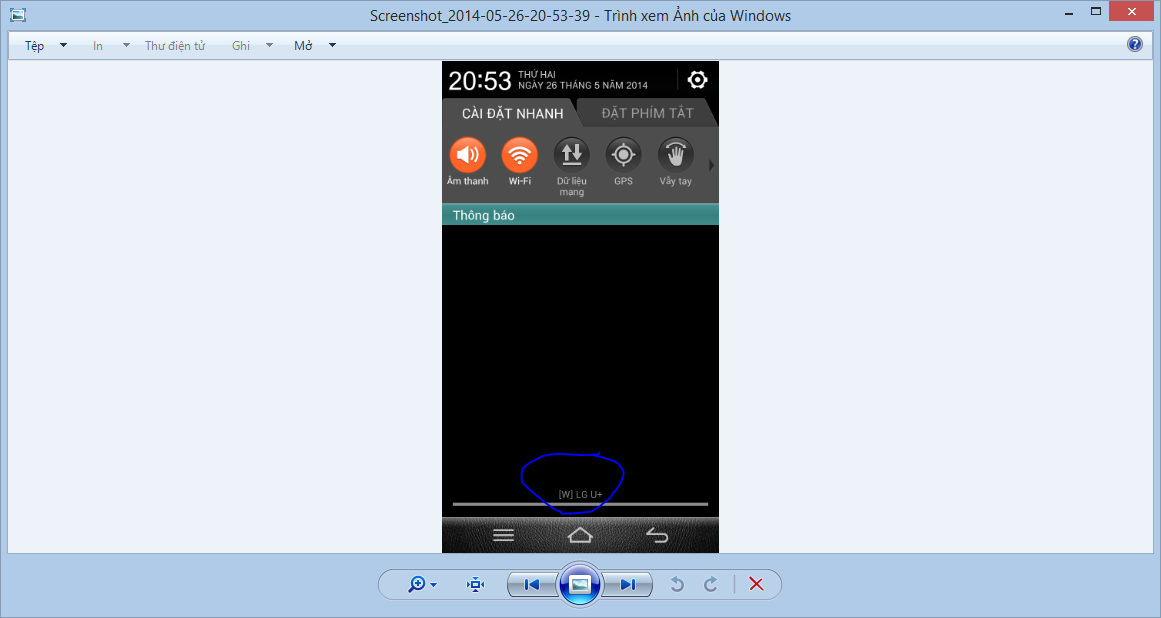This screenshot has width=1161, height=618.
Task: Open the zoom magnifier control
Action: [x=417, y=584]
